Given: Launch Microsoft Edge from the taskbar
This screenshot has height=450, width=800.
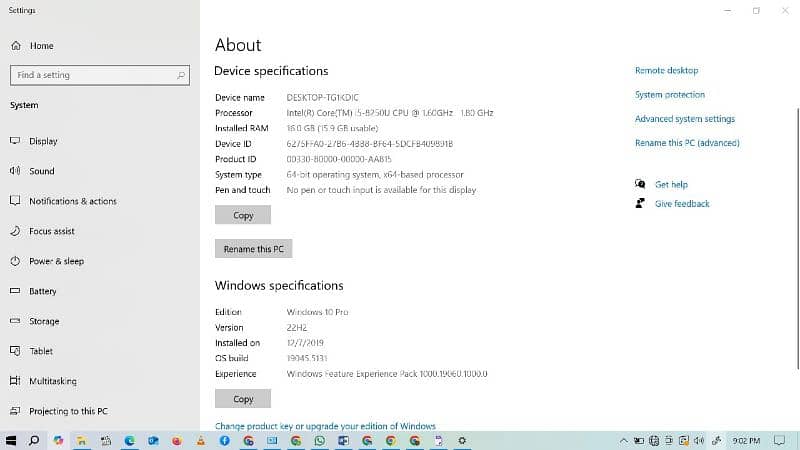Looking at the screenshot, I should click(130, 440).
